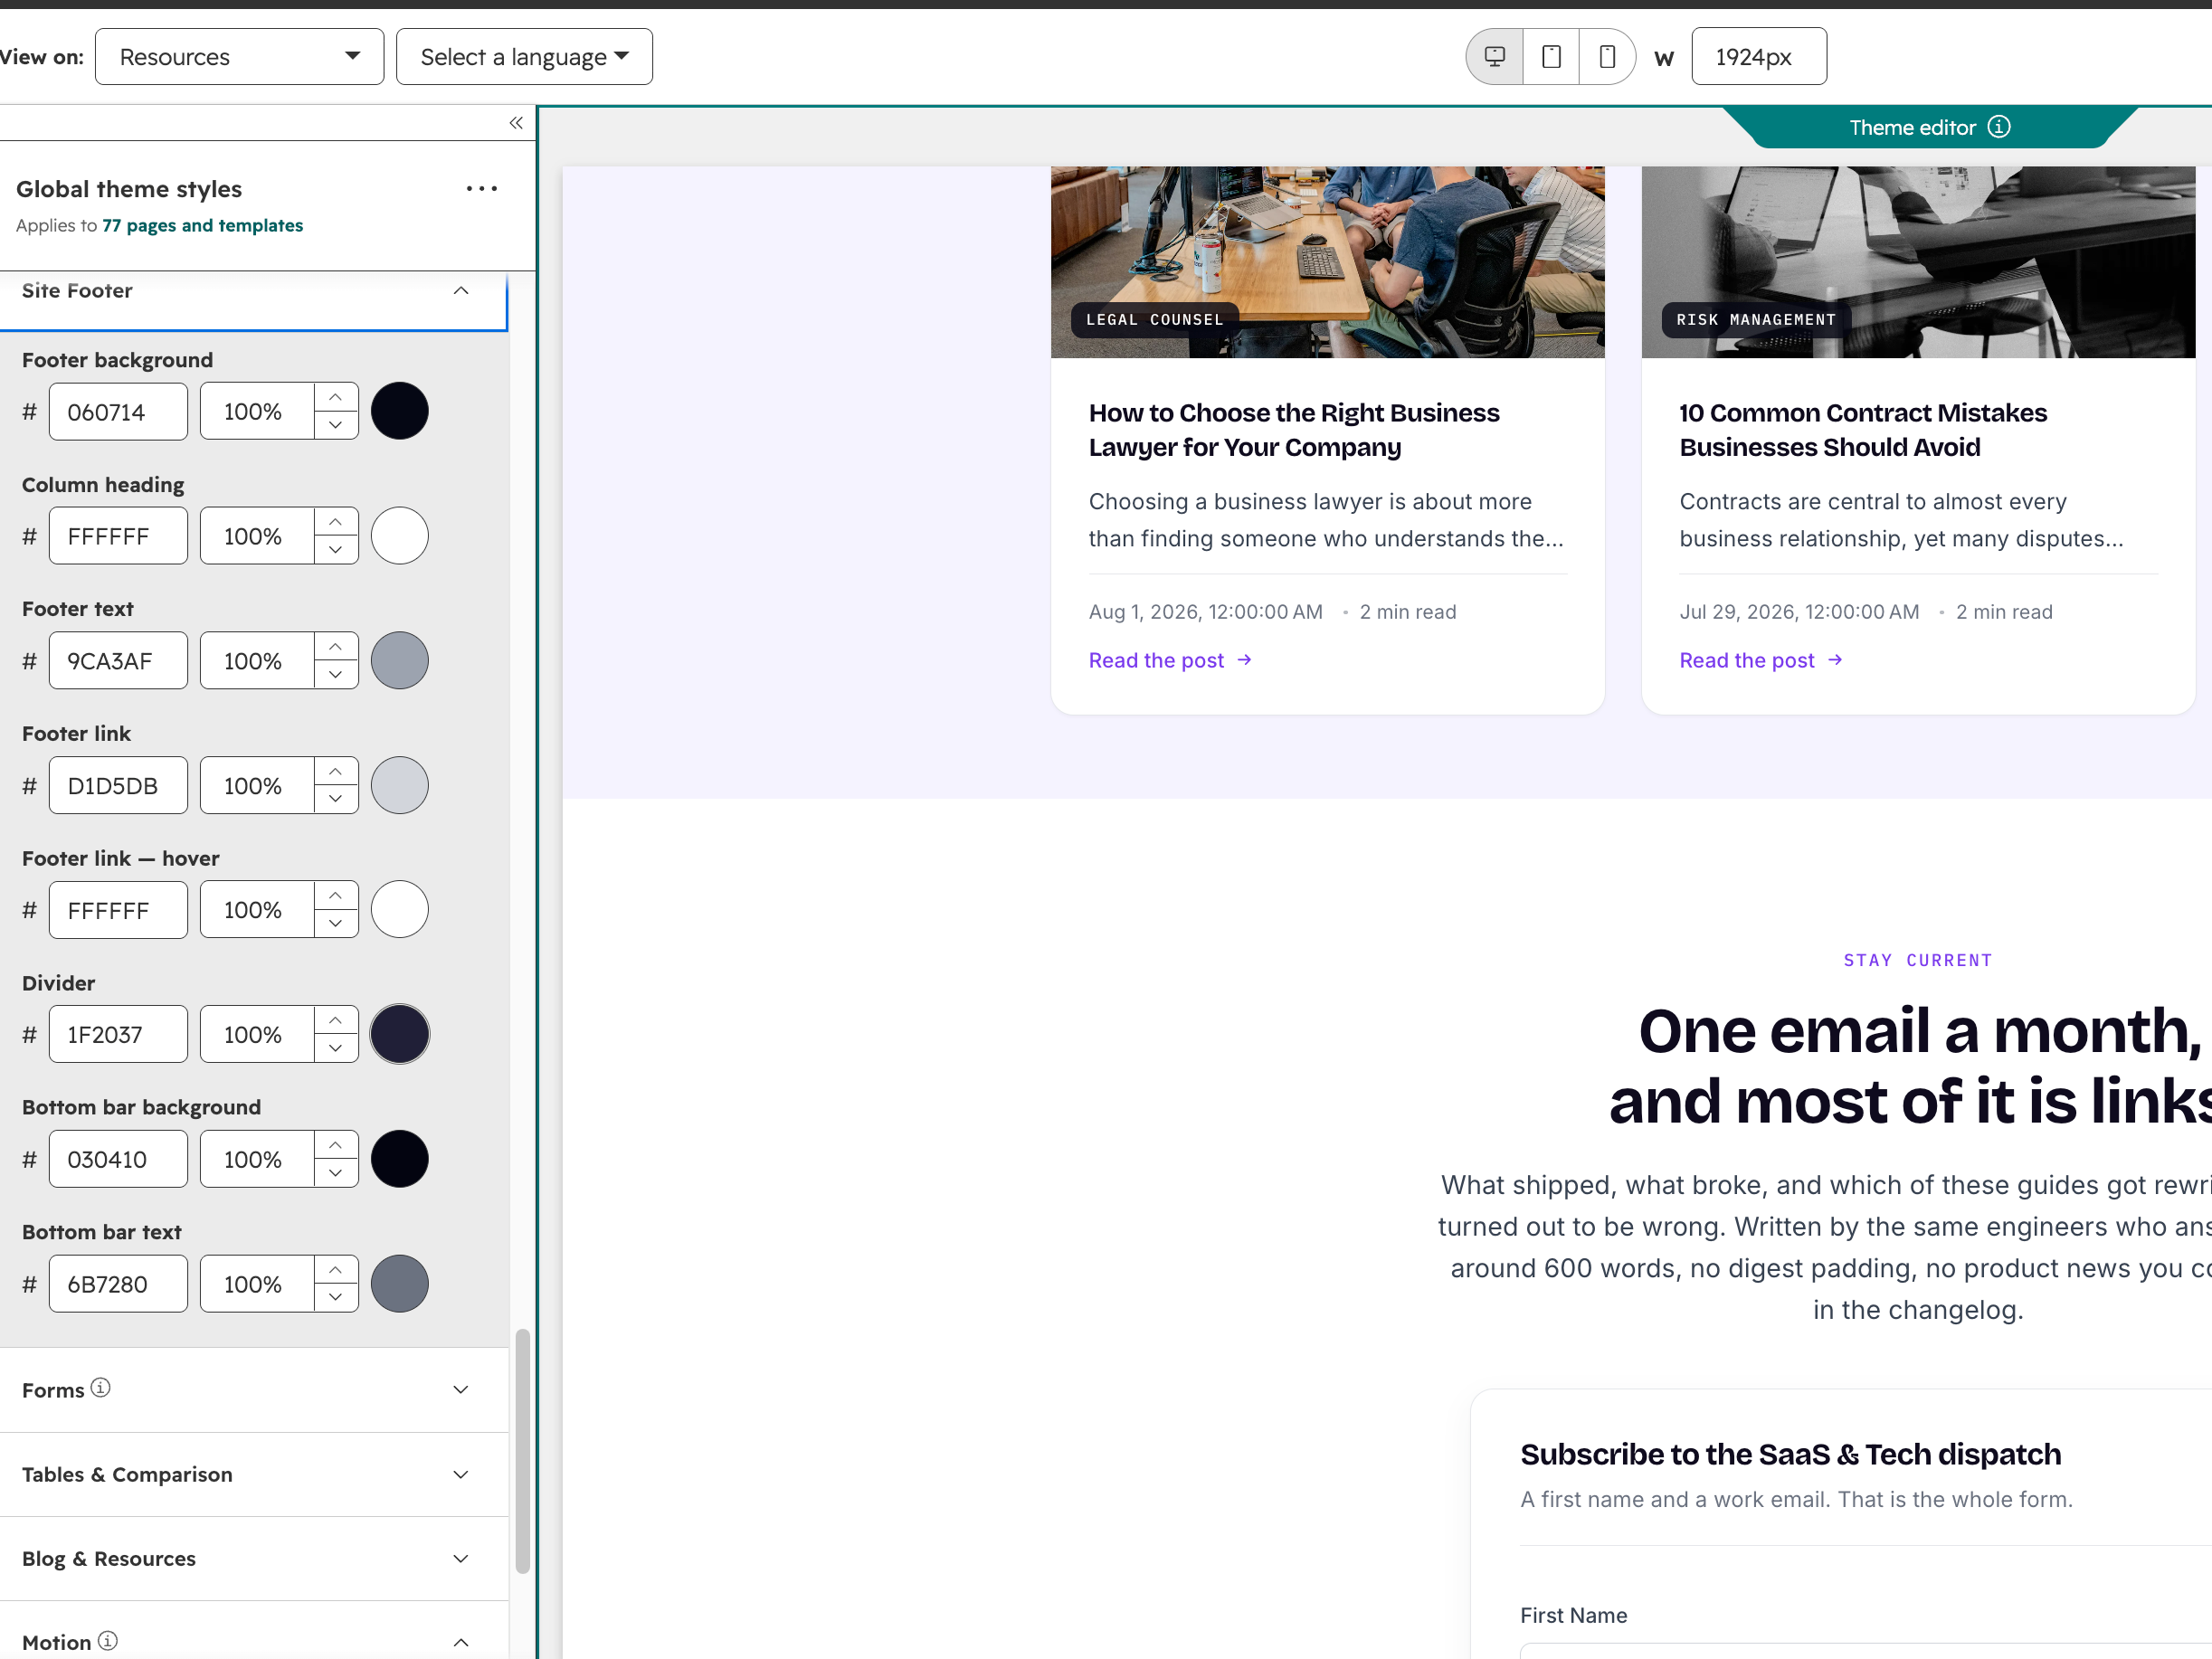This screenshot has height=1659, width=2212.
Task: Decrease Bottom bar text opacity down arrow
Action: tap(336, 1297)
